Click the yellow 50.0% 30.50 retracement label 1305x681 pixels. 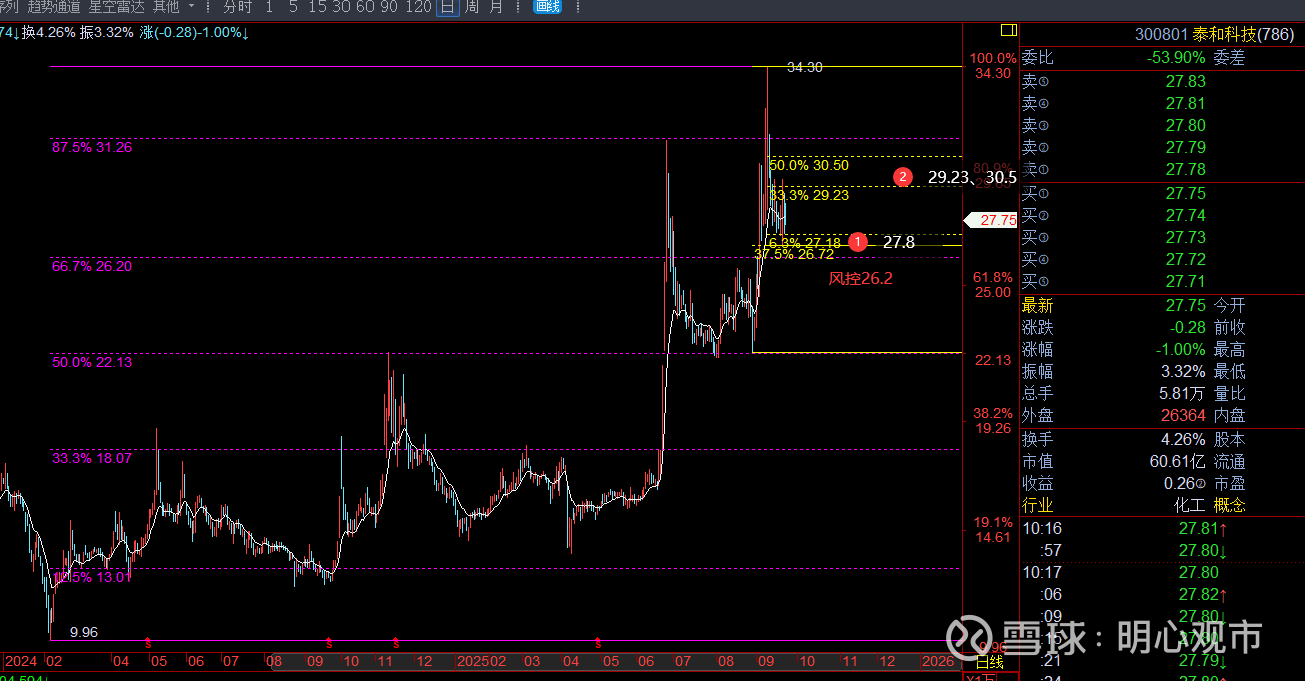[809, 166]
